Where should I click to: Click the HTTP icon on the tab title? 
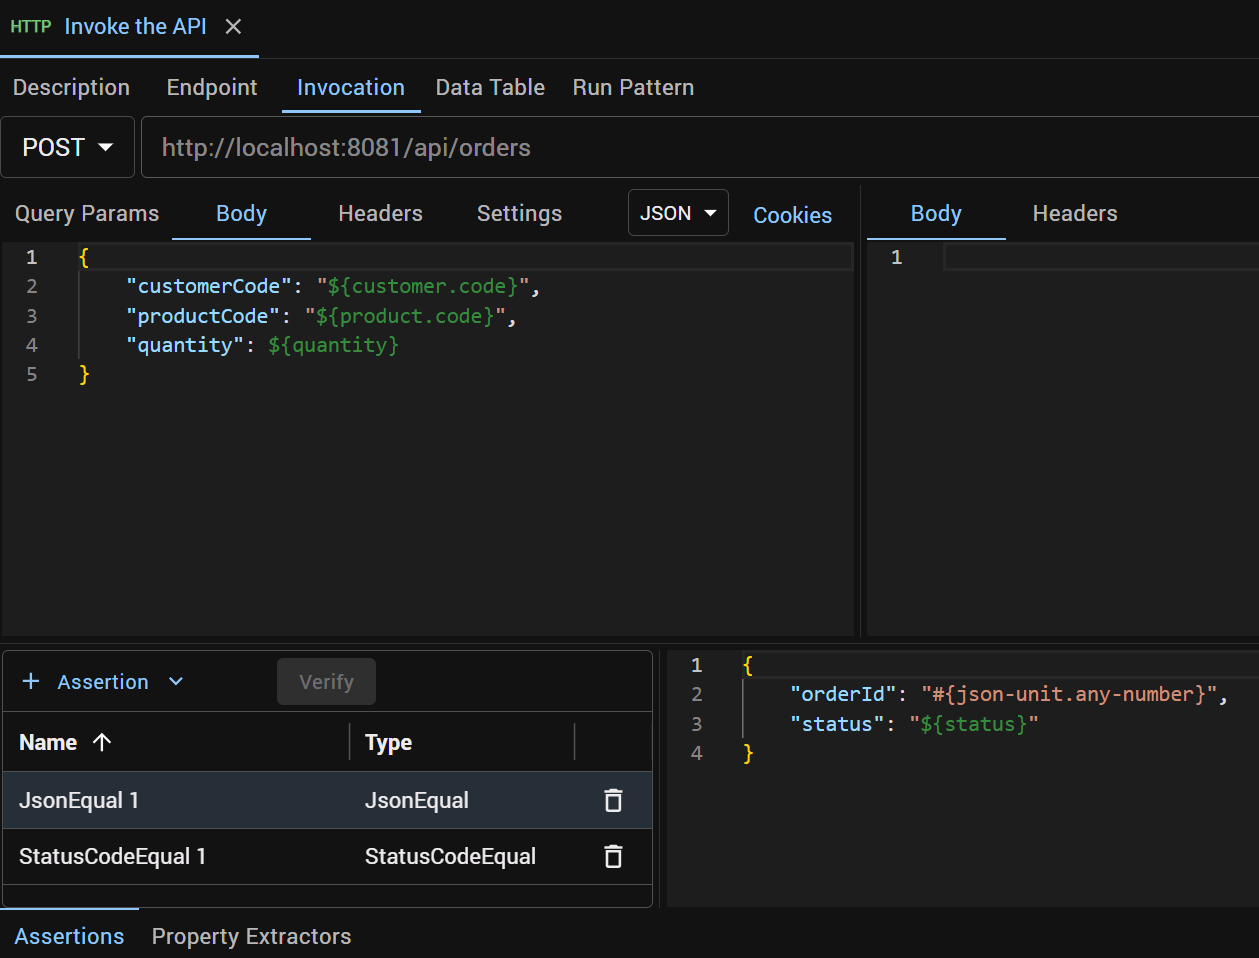click(31, 27)
